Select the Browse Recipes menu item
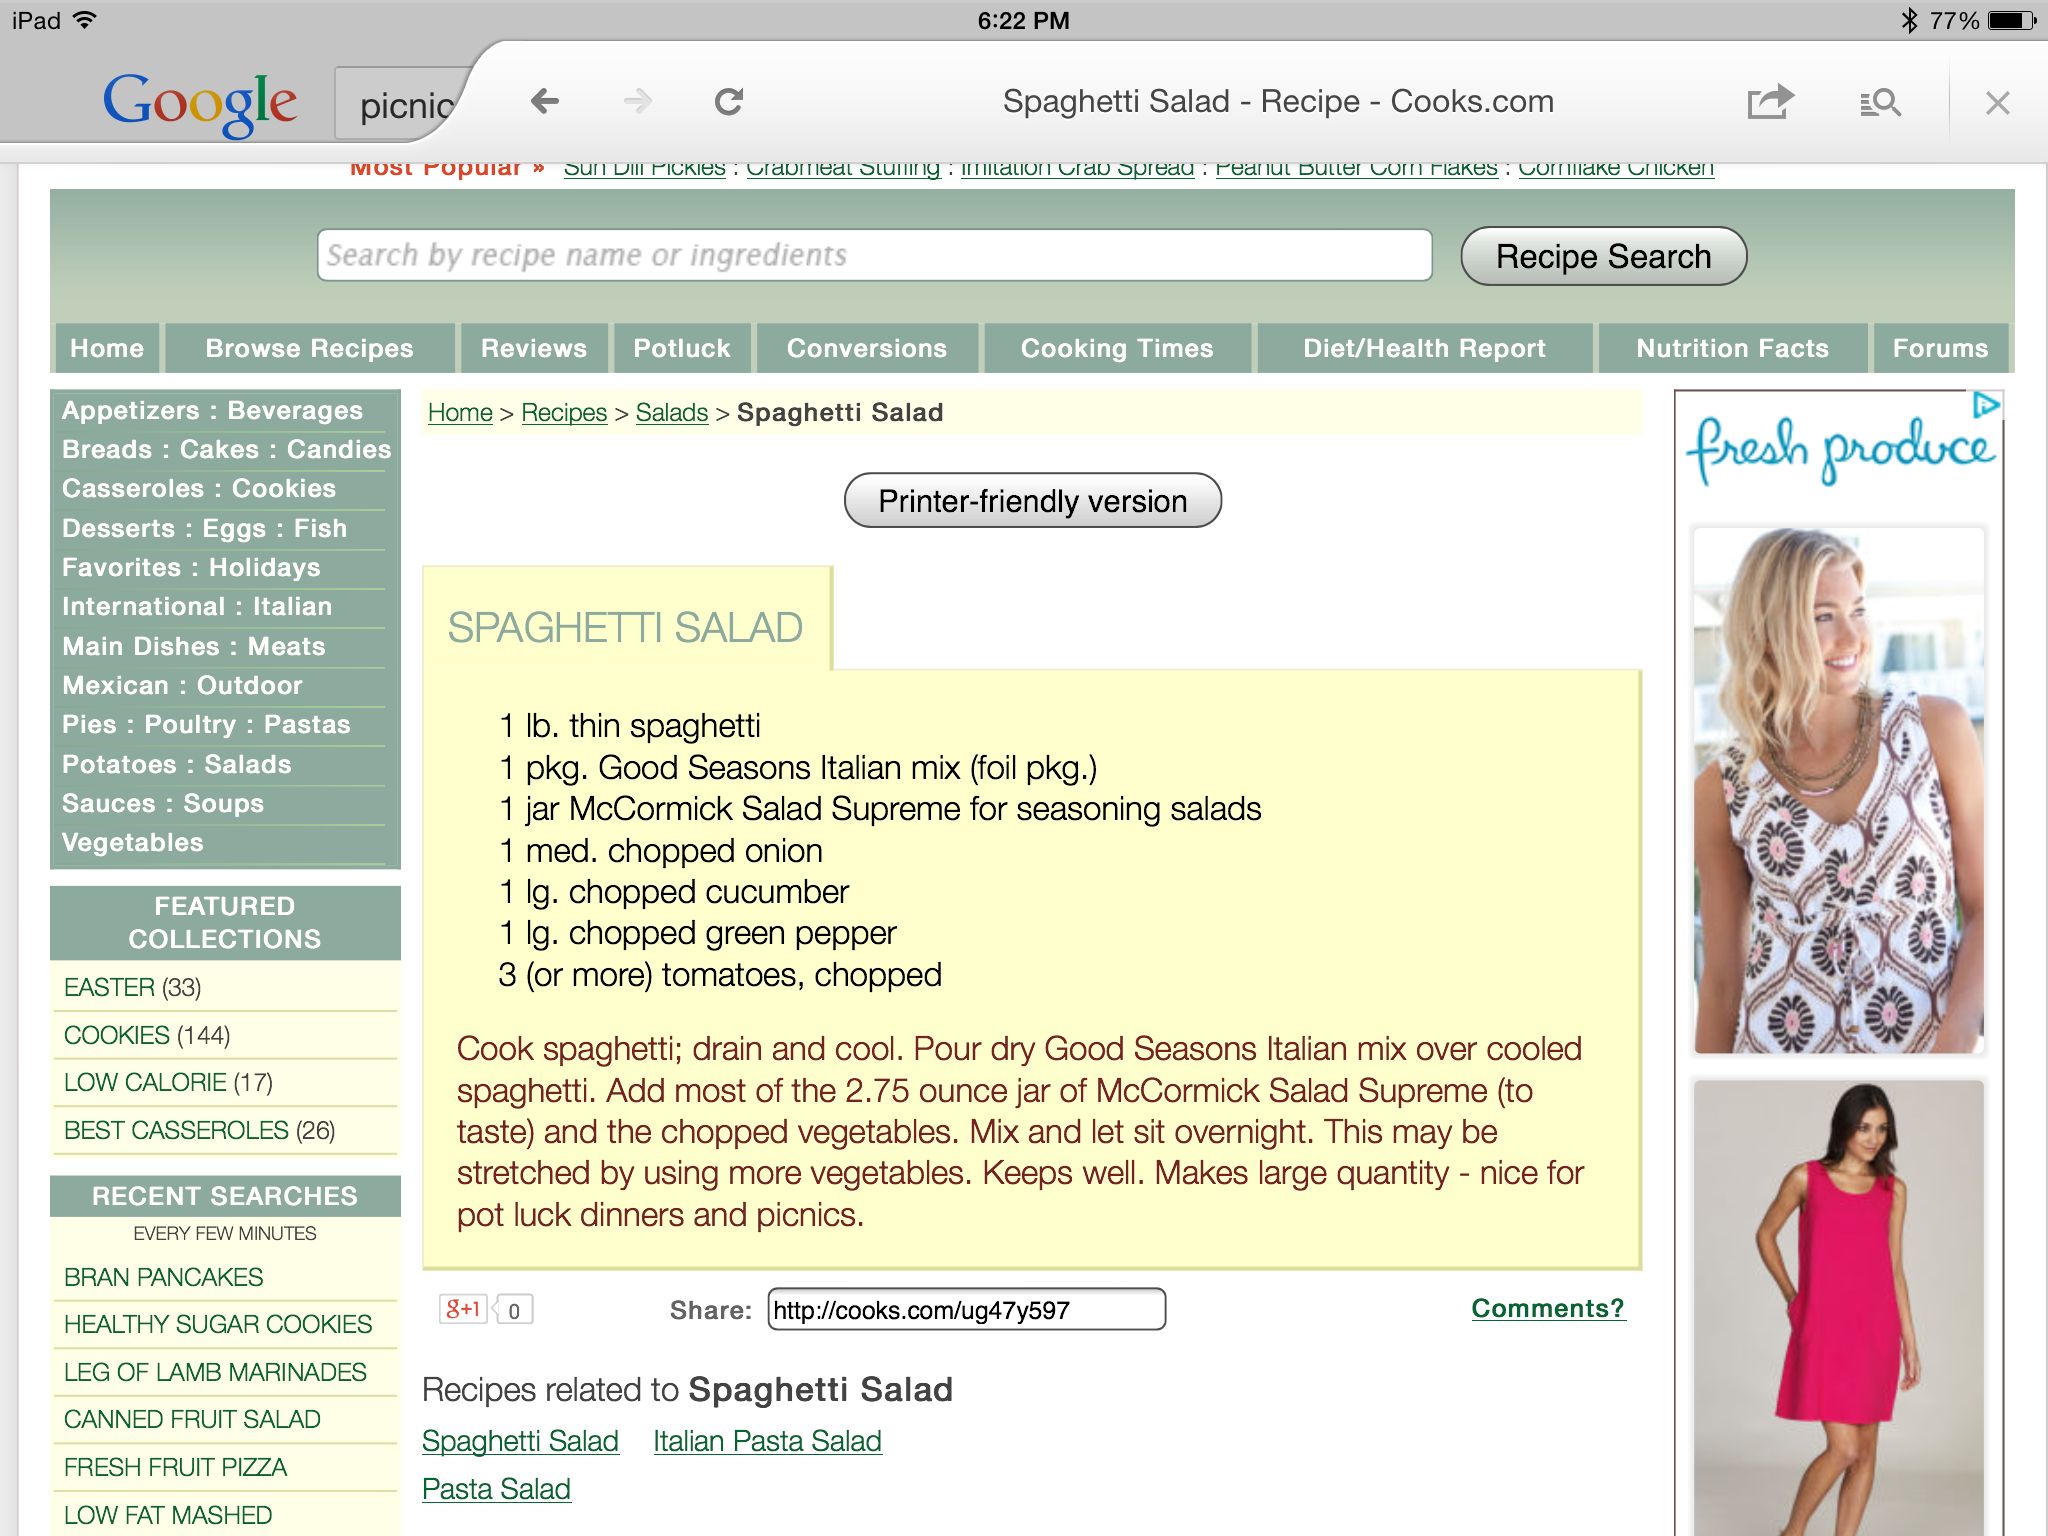2048x1536 pixels. pyautogui.click(x=310, y=347)
